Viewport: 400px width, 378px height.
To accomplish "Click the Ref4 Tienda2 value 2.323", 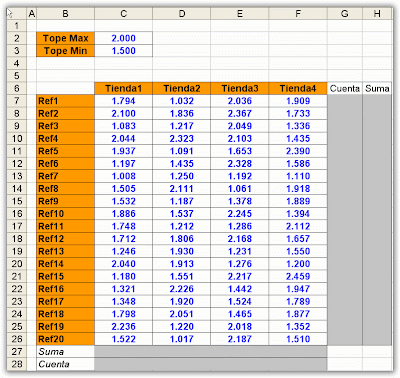I will 182,138.
